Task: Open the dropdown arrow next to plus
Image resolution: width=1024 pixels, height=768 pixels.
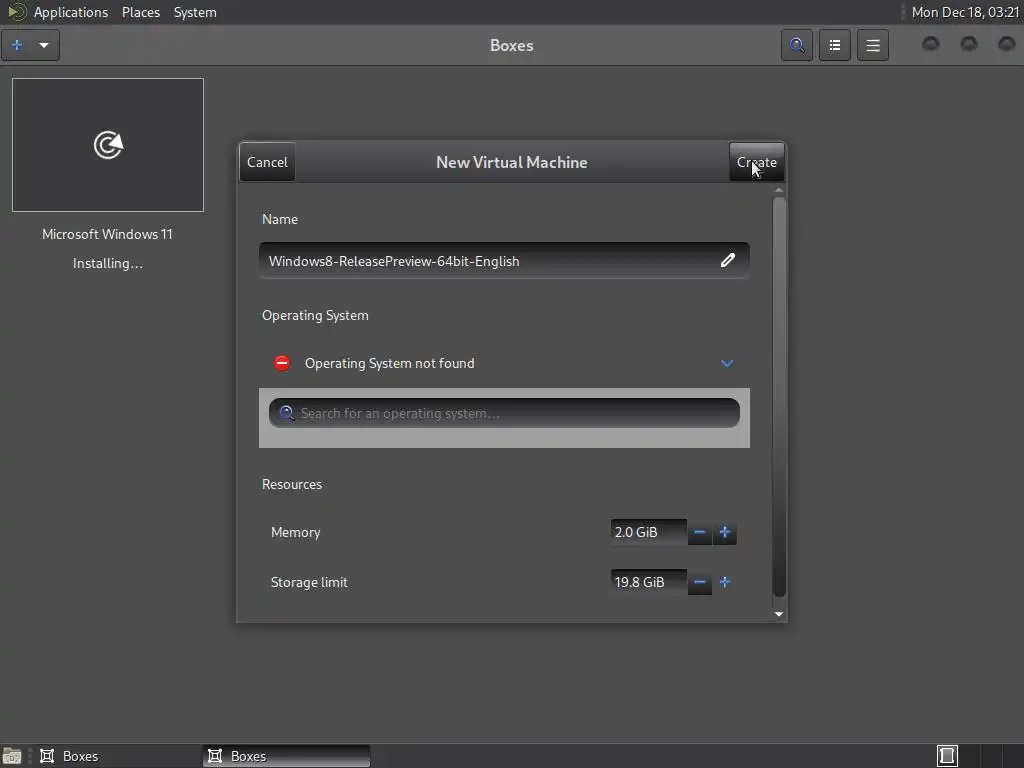Action: 44,45
